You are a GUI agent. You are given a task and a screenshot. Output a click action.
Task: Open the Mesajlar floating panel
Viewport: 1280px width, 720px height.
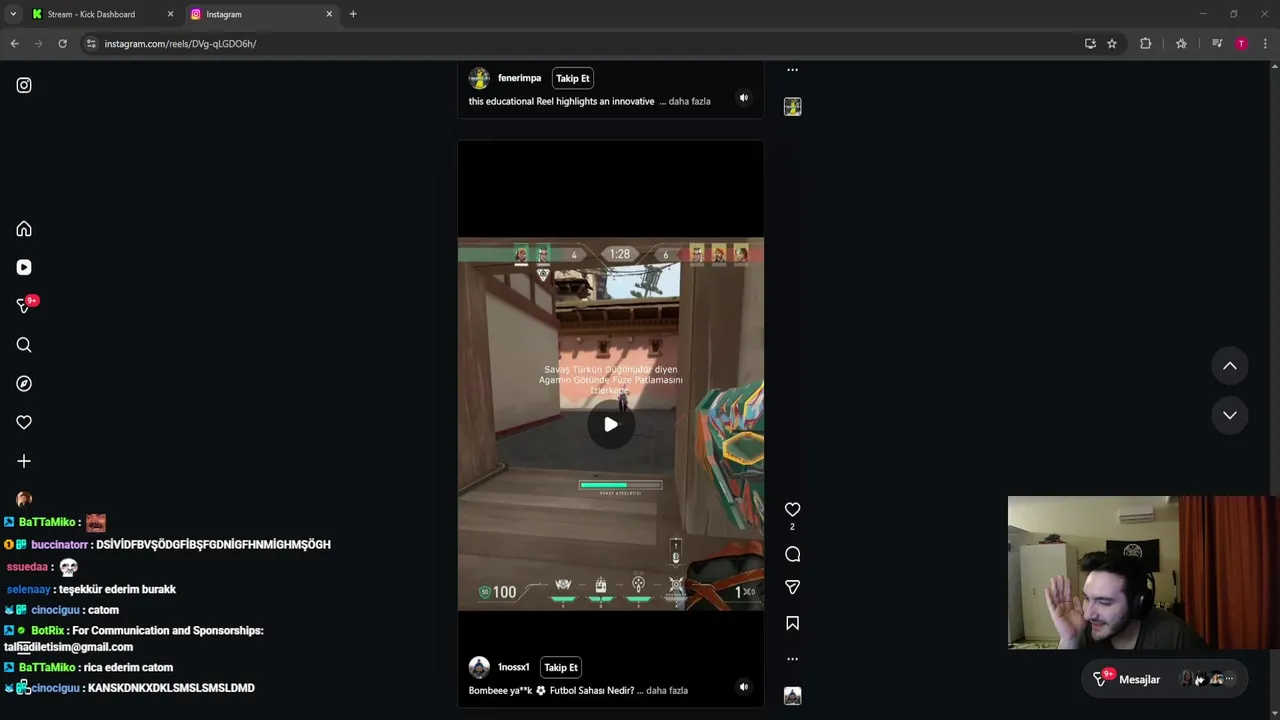1166,679
